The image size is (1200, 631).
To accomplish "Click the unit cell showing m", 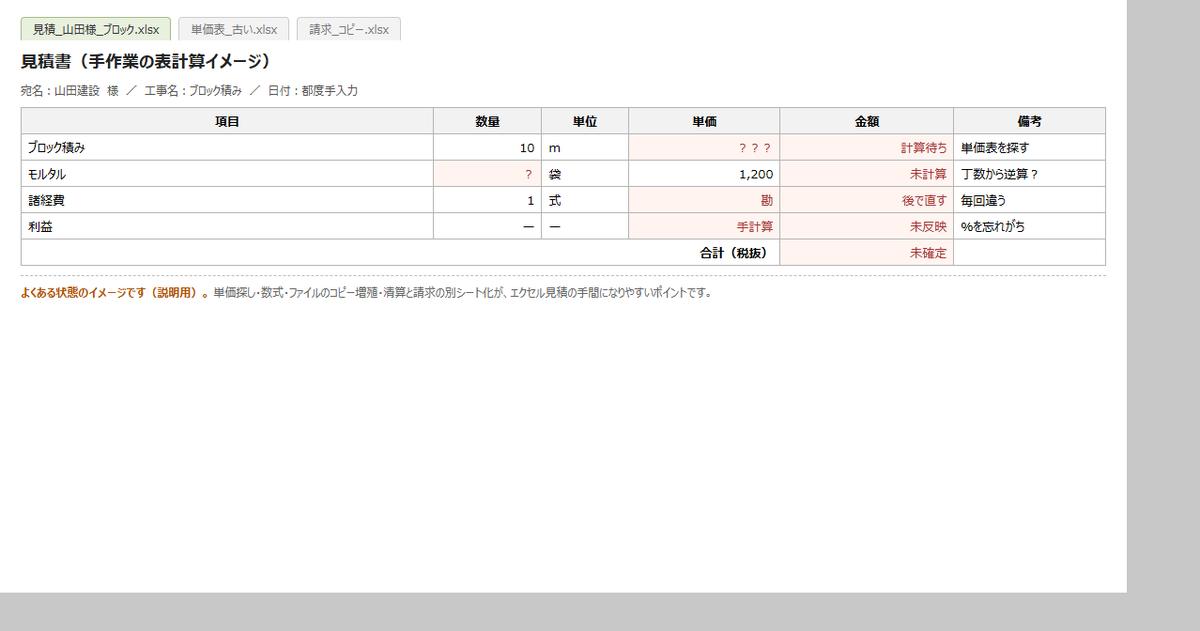I will coord(585,147).
